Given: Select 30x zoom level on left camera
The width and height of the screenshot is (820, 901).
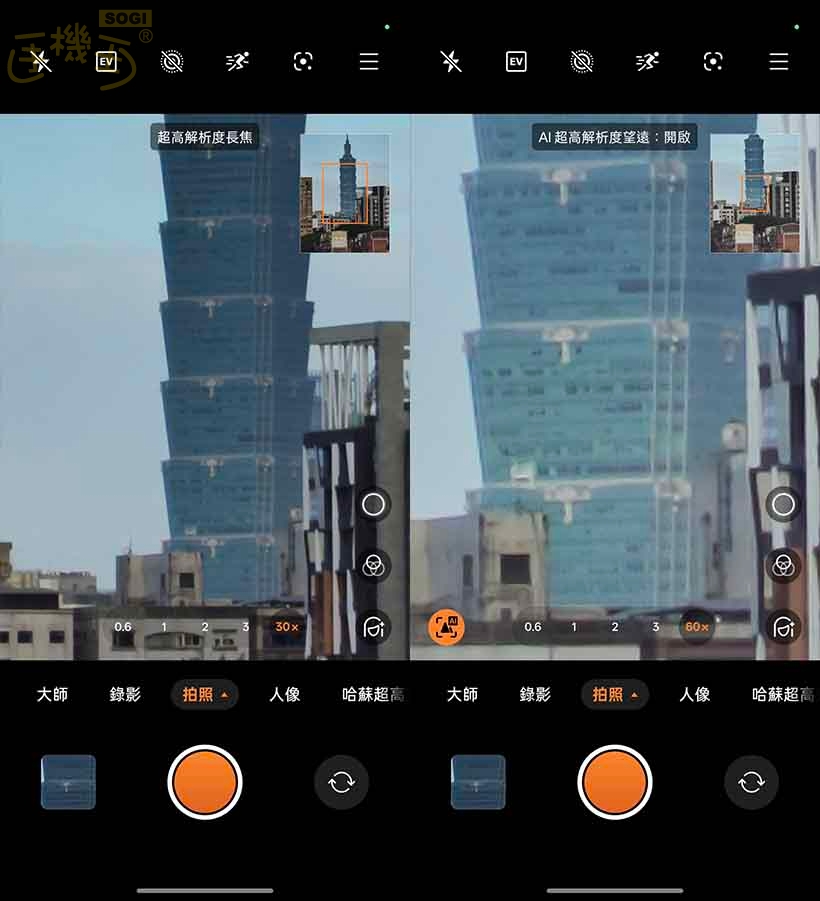Looking at the screenshot, I should pos(287,627).
